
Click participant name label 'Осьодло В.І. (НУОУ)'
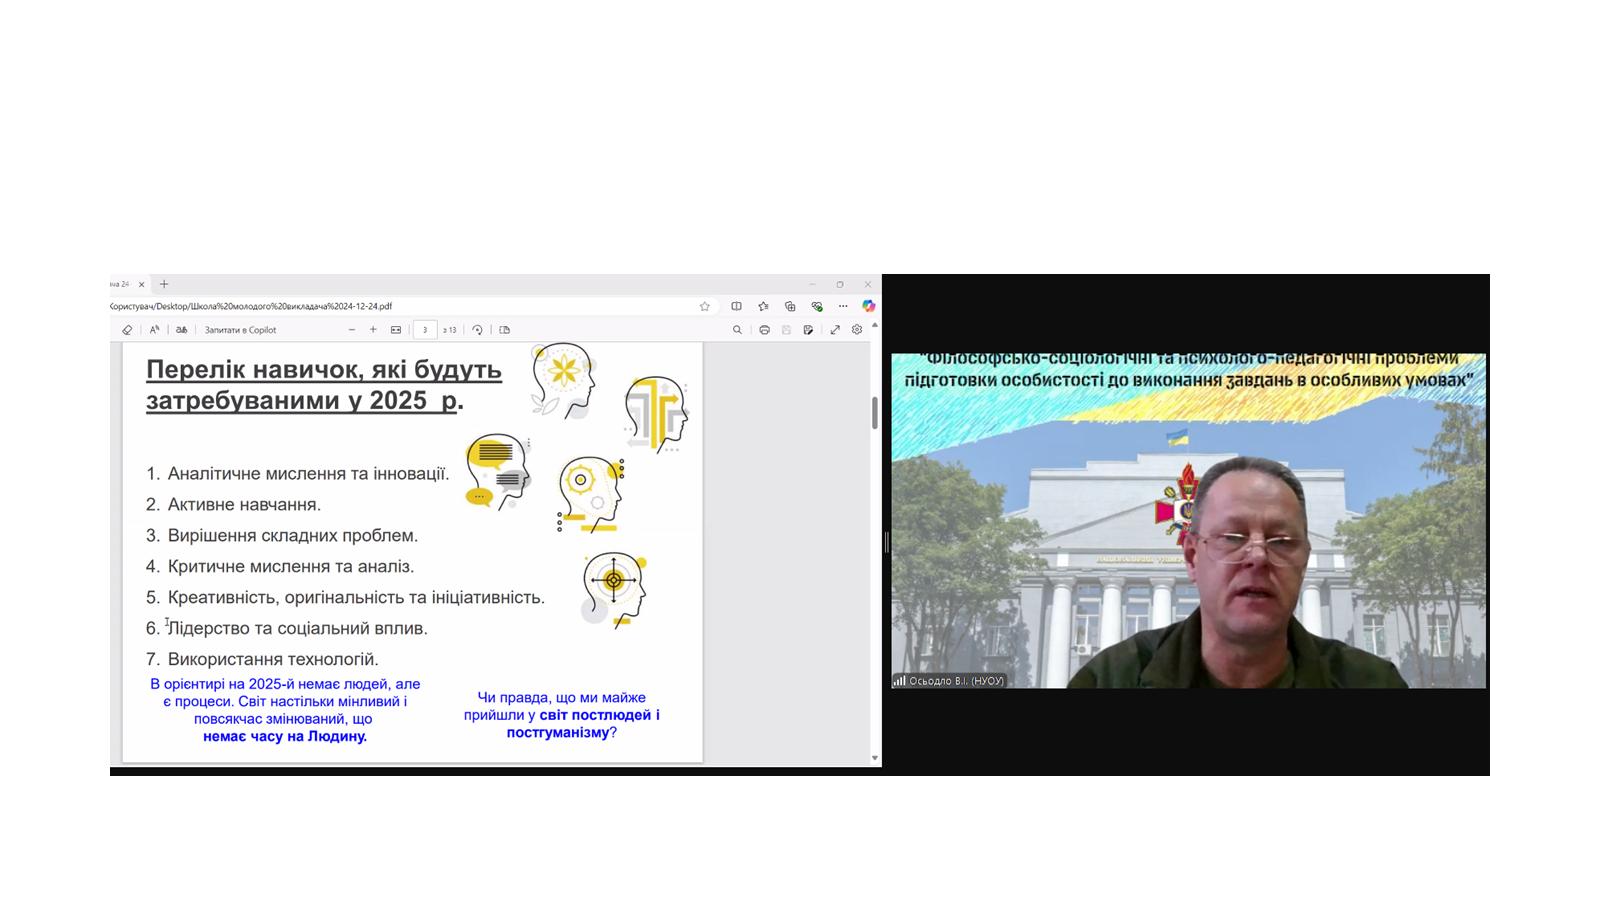pos(957,681)
